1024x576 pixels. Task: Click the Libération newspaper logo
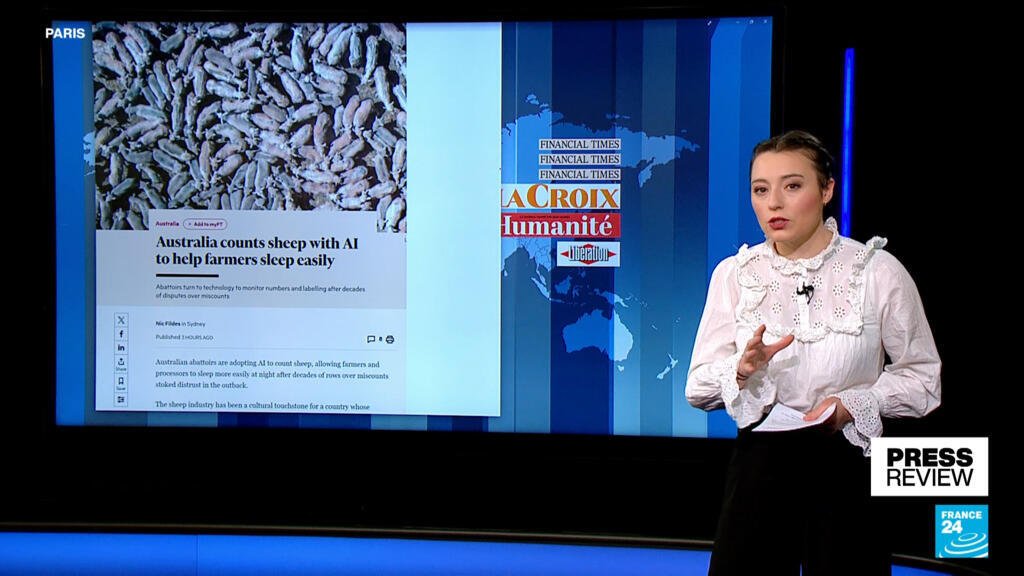point(588,254)
